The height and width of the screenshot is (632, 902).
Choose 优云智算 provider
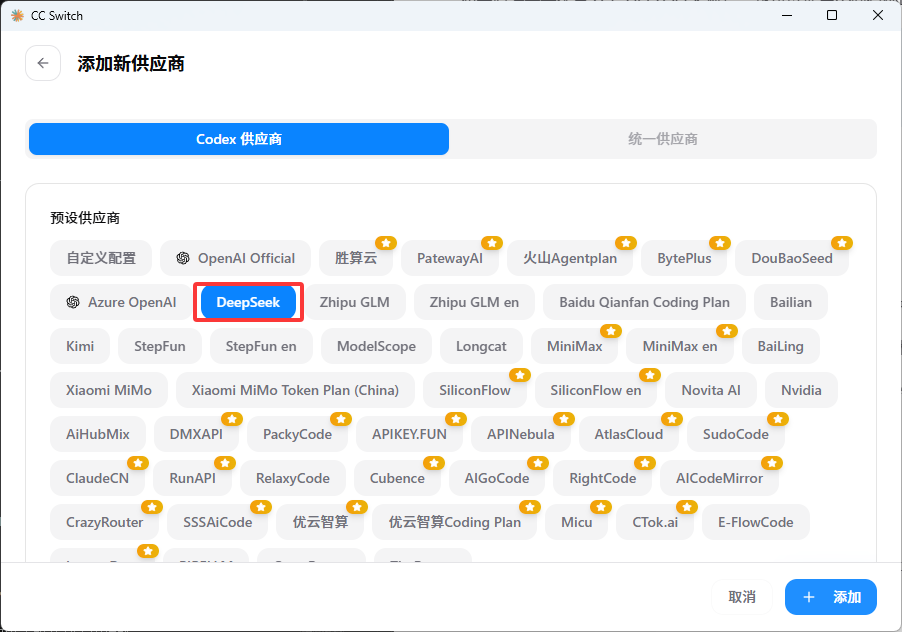click(x=320, y=522)
